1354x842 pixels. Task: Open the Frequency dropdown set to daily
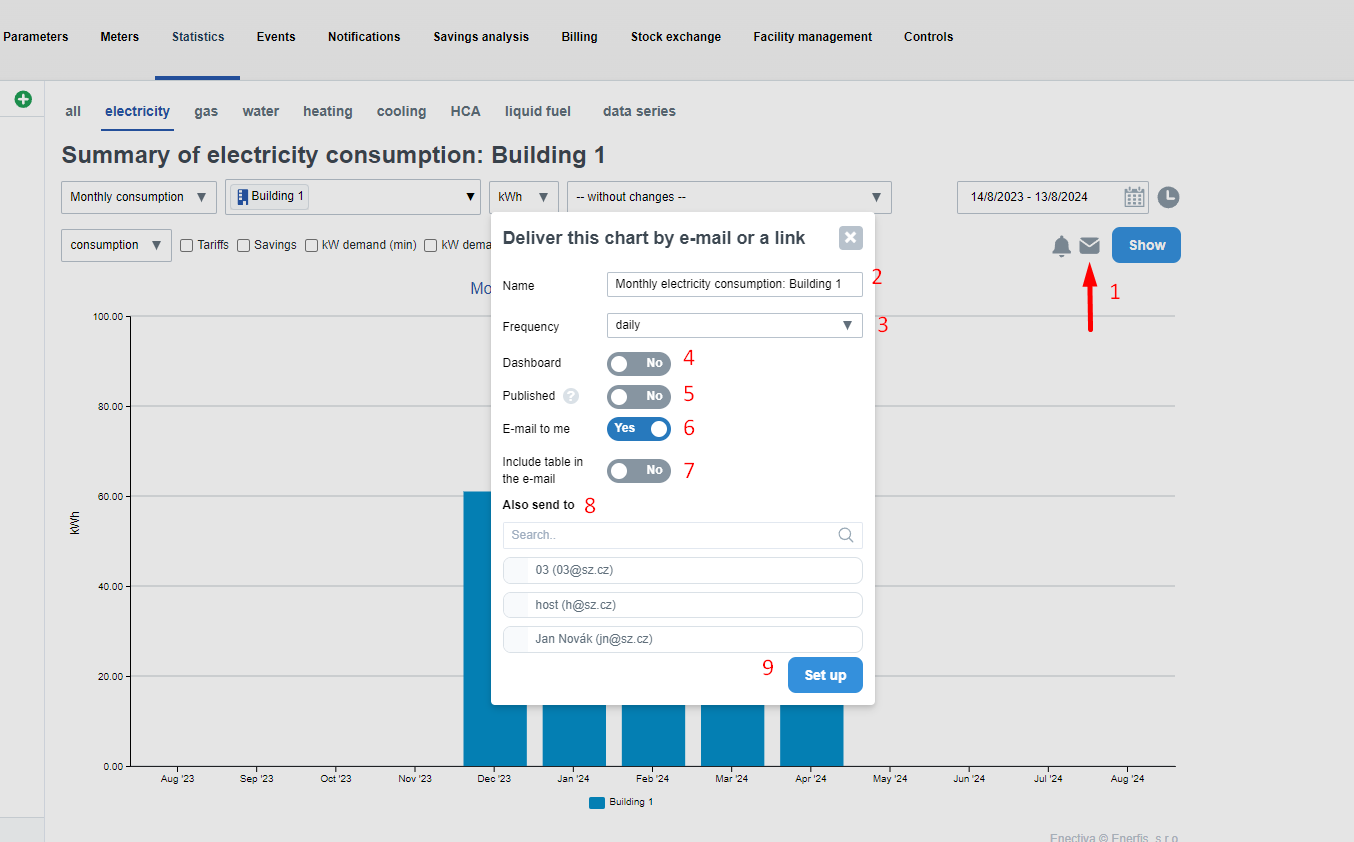coord(734,325)
